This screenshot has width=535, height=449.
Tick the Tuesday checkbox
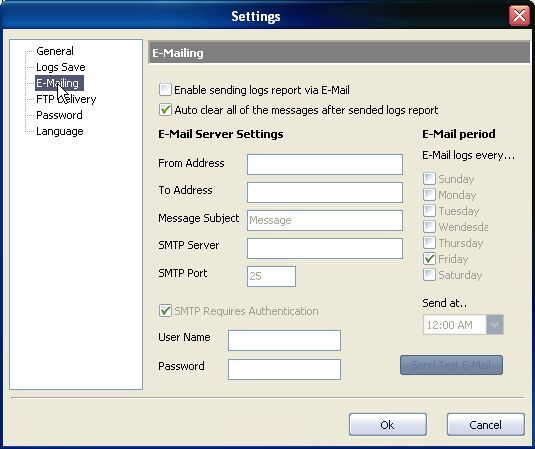click(429, 211)
